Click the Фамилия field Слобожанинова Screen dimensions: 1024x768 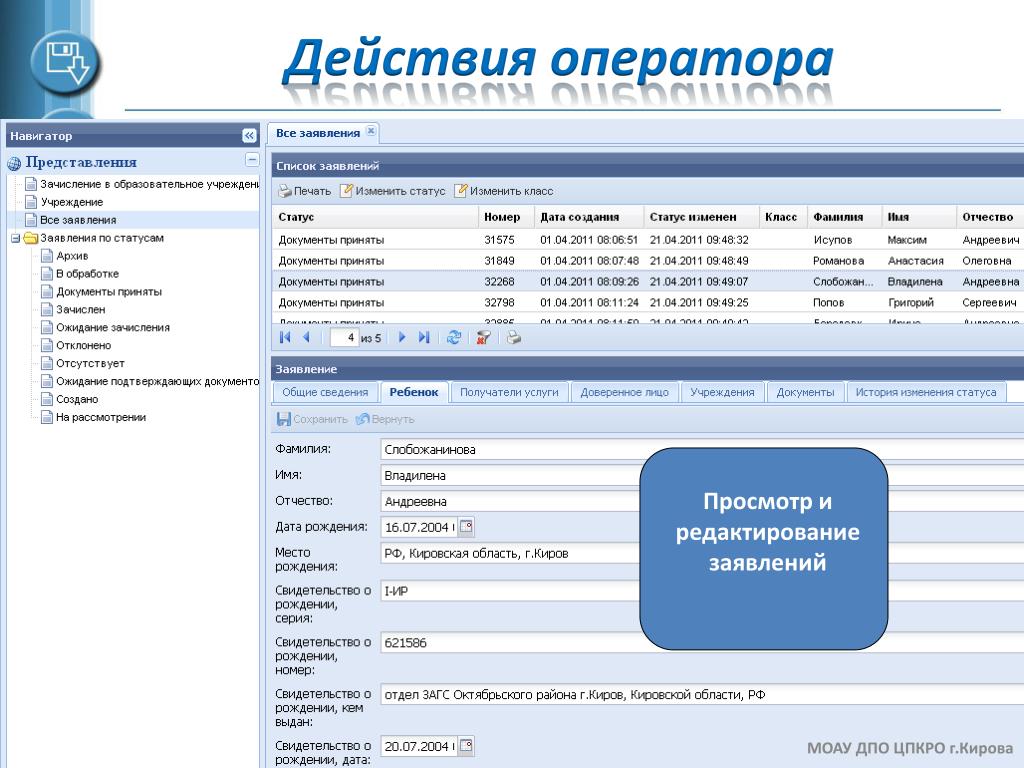pos(702,449)
